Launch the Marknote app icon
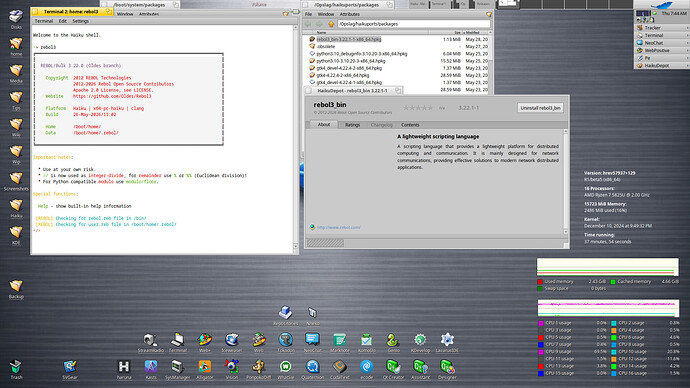 tap(339, 340)
